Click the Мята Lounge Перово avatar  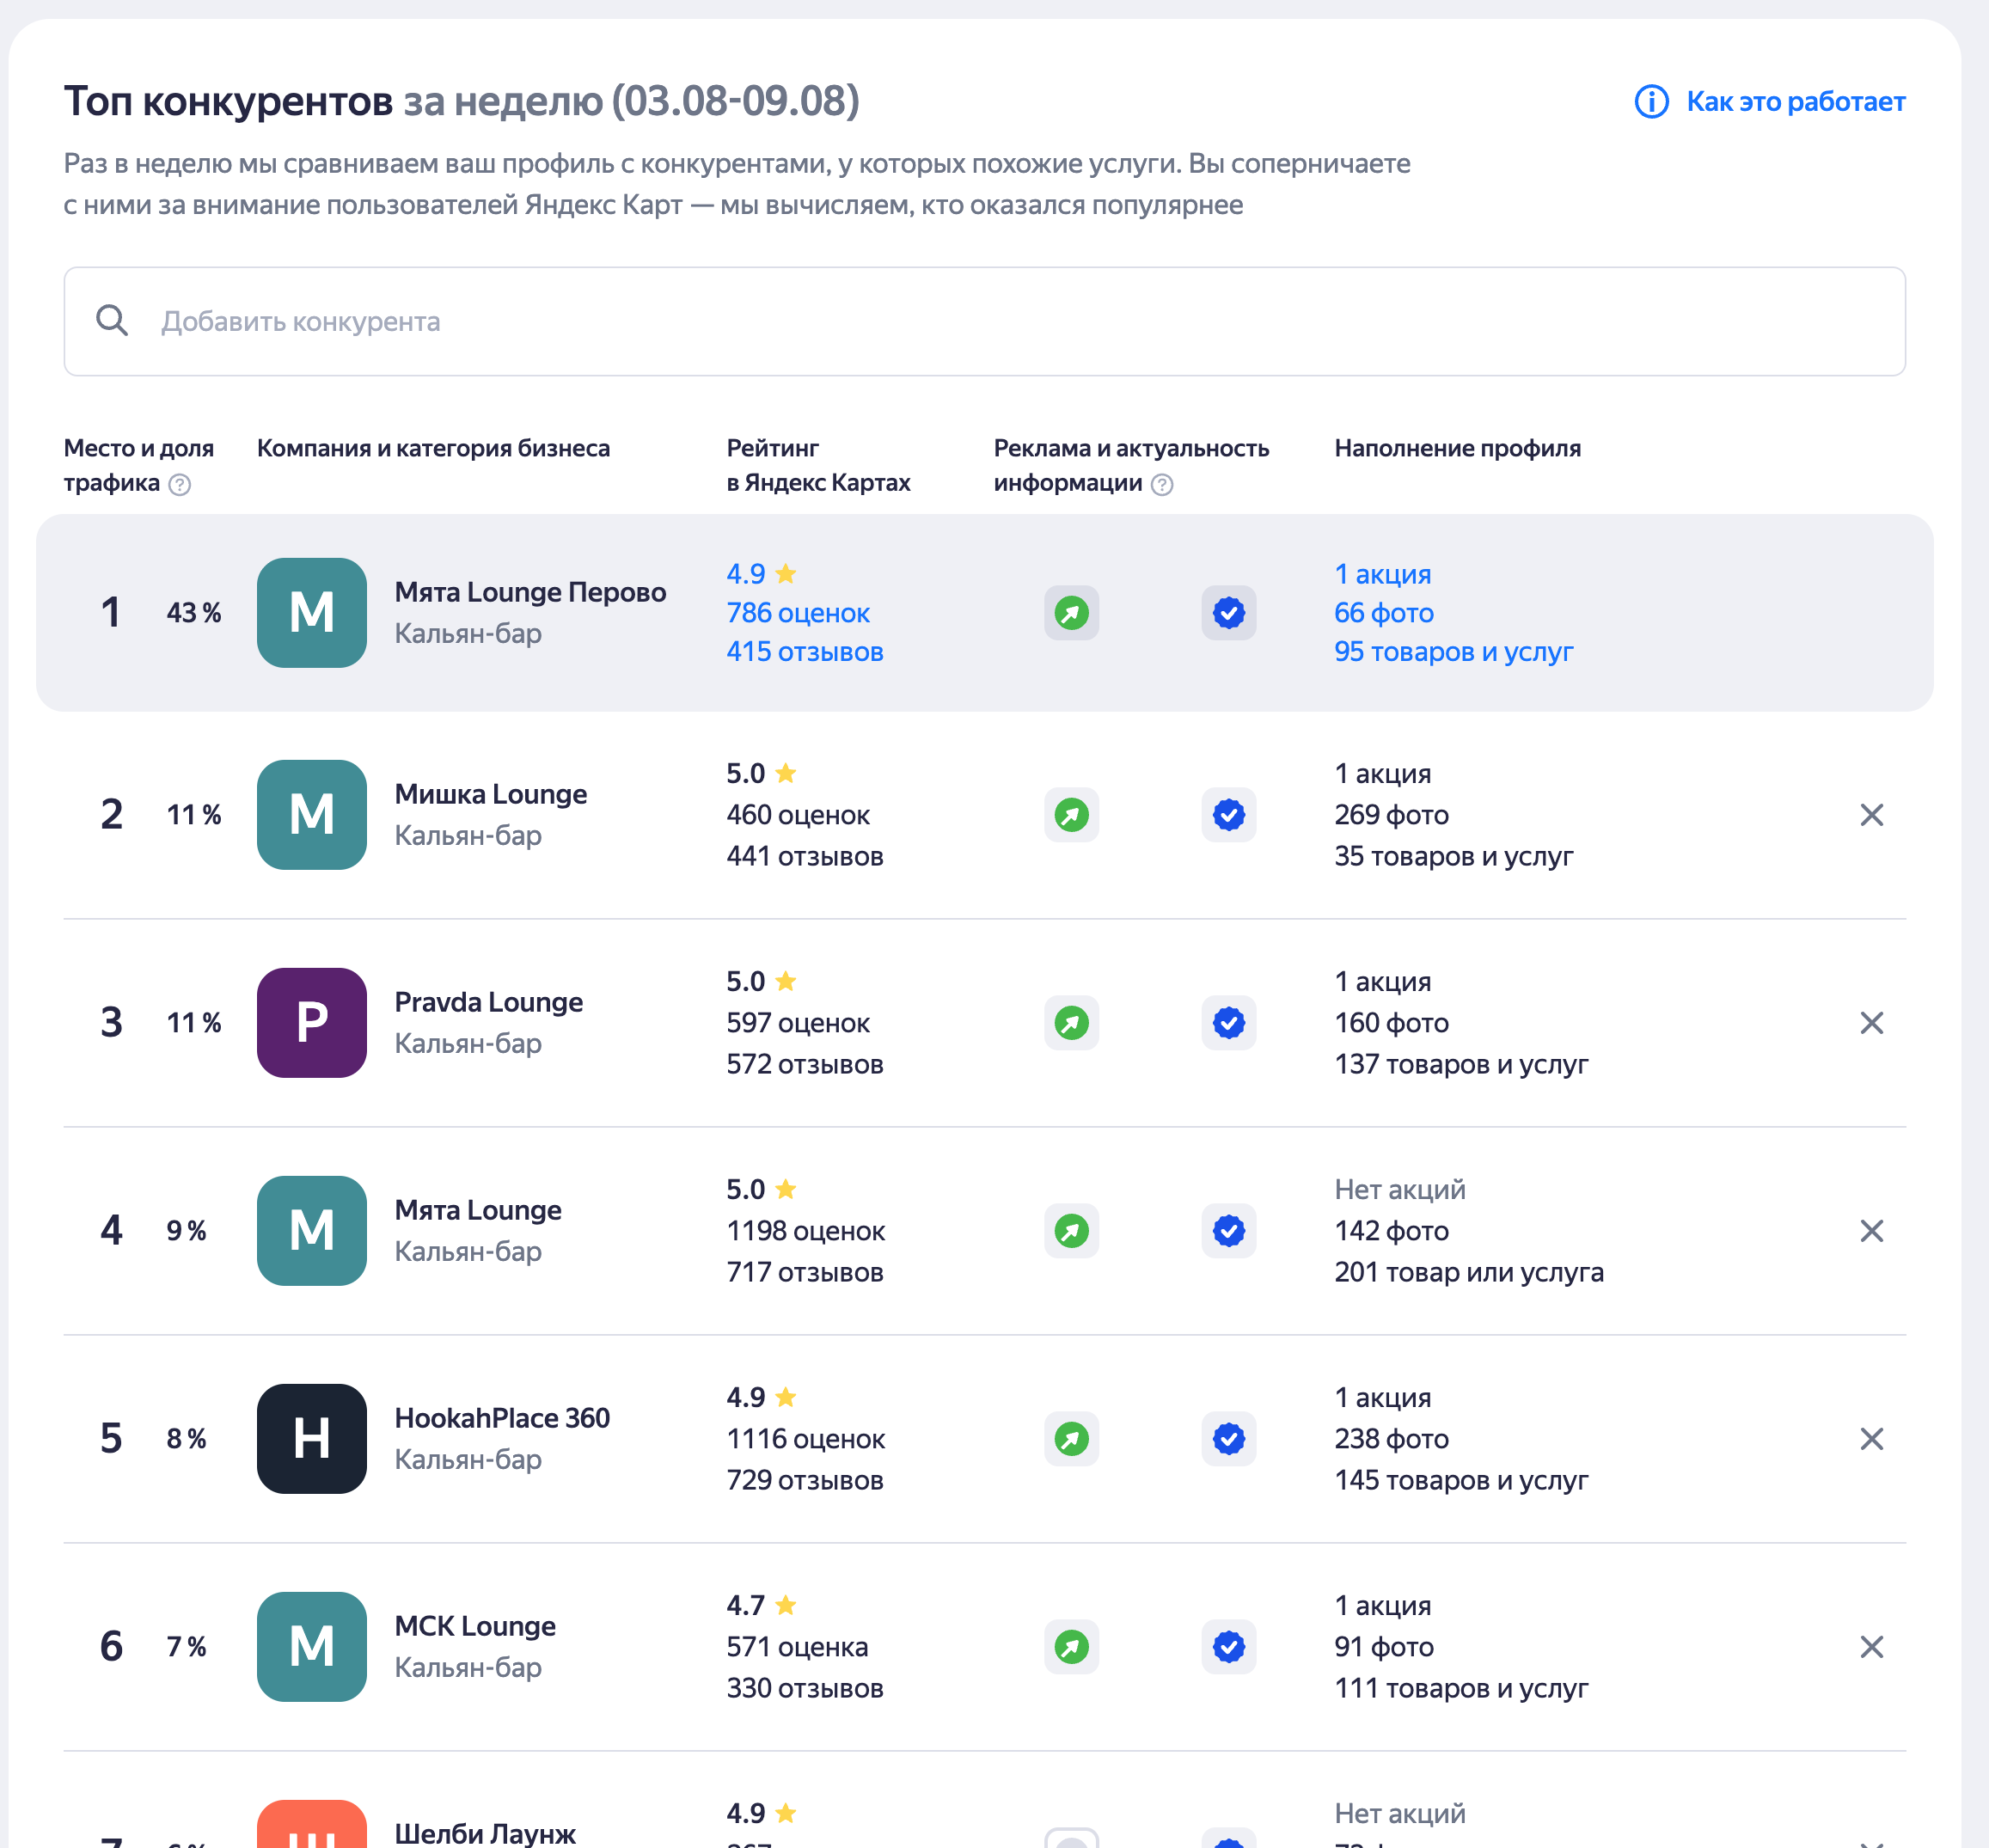312,613
